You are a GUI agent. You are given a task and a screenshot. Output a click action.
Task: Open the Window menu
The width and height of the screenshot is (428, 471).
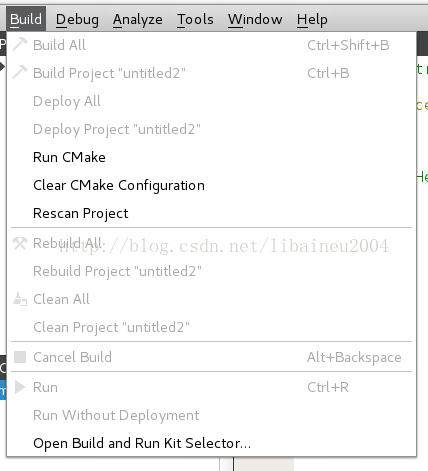click(255, 19)
